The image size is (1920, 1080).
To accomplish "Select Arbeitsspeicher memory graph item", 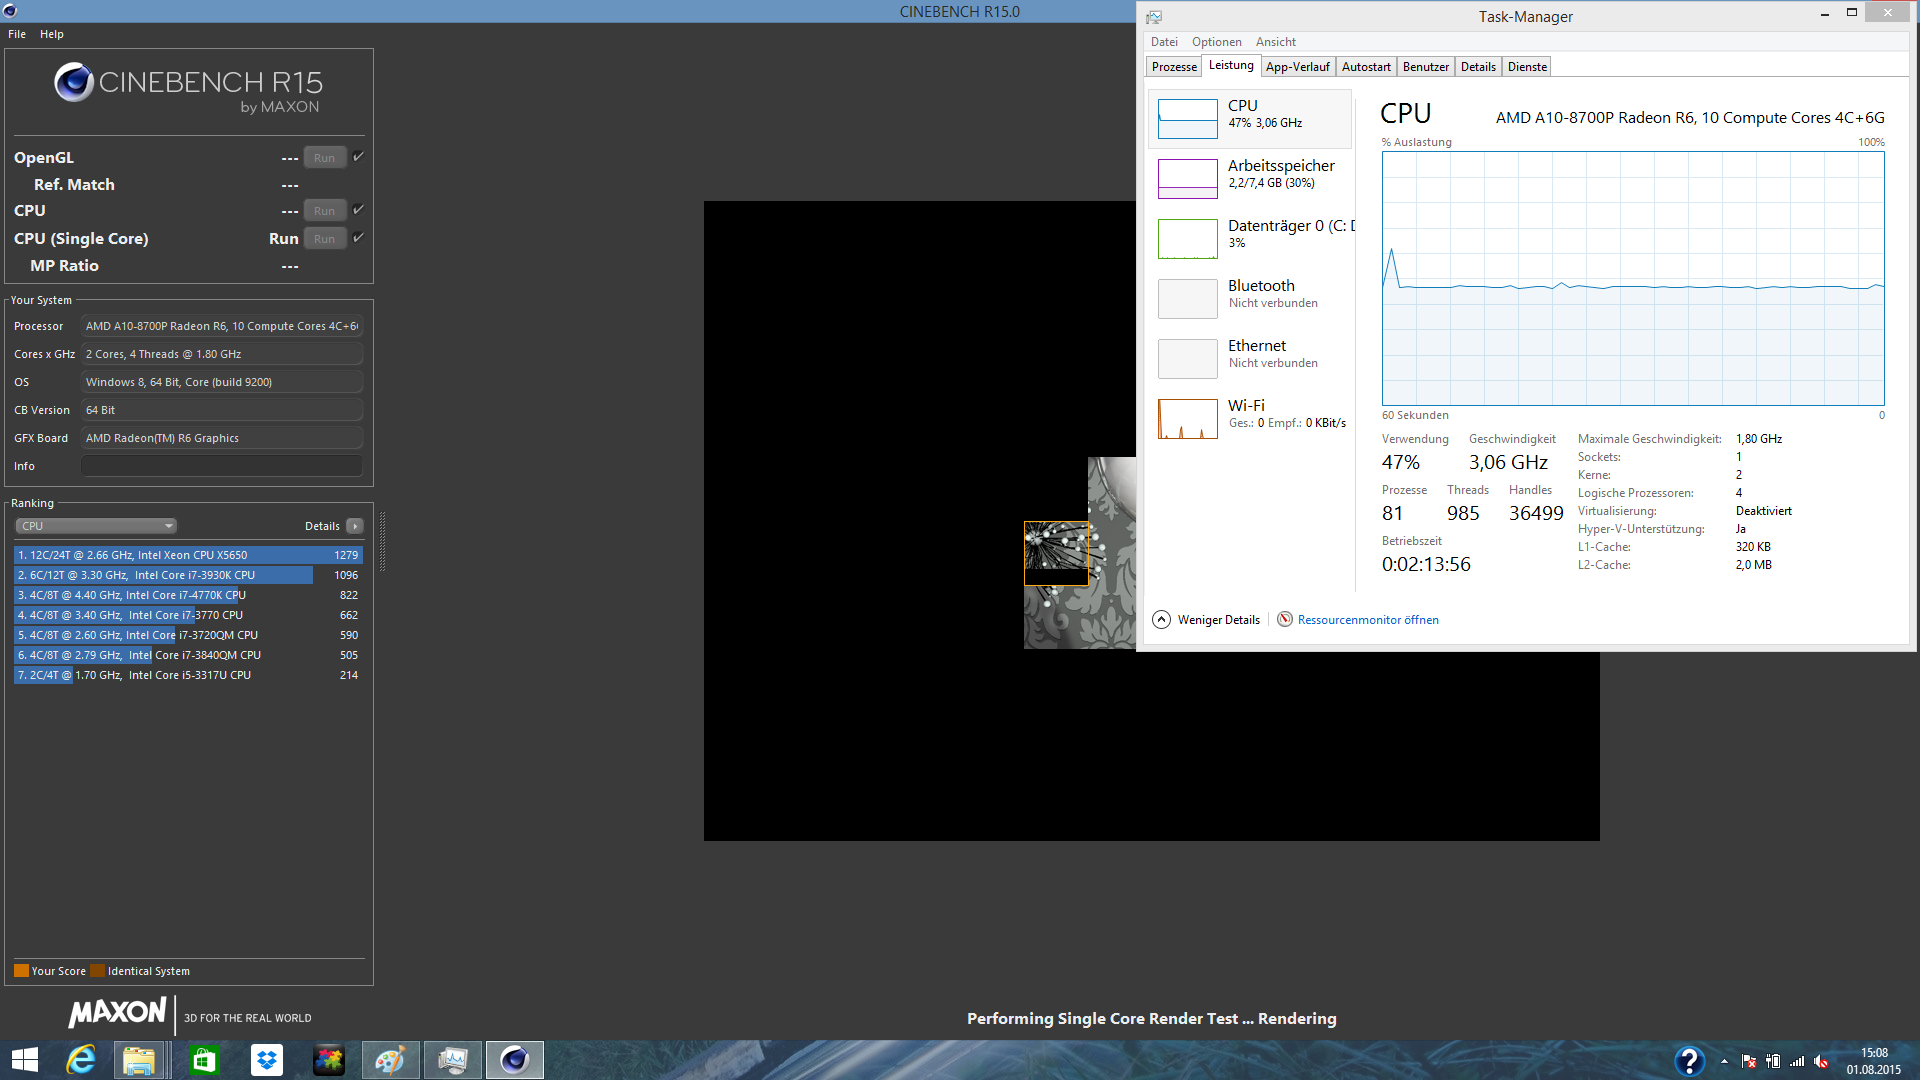I will (1250, 178).
